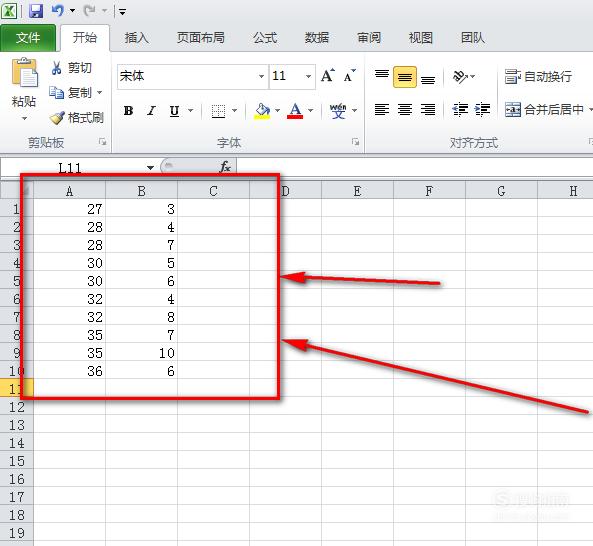
Task: Expand borders dropdown arrow
Action: pos(234,111)
